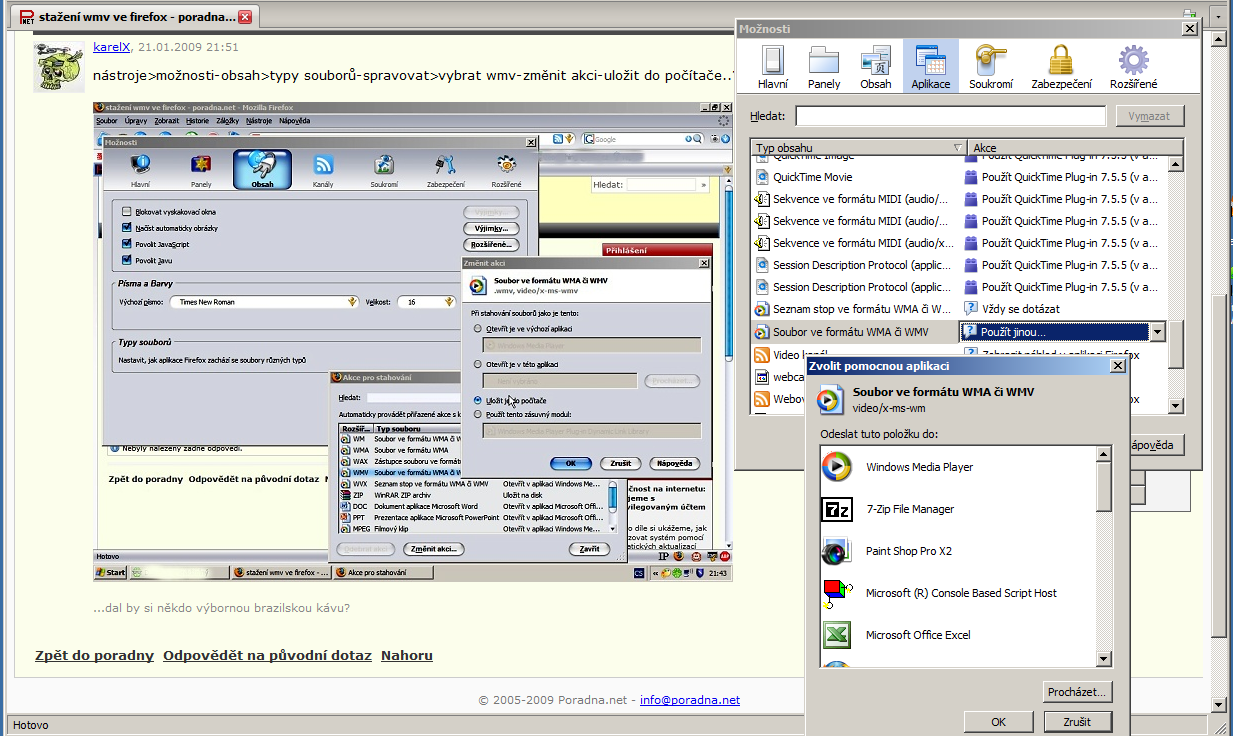The width and height of the screenshot is (1233, 736).
Task: Click the Procházet... browse button
Action: coord(1076,692)
